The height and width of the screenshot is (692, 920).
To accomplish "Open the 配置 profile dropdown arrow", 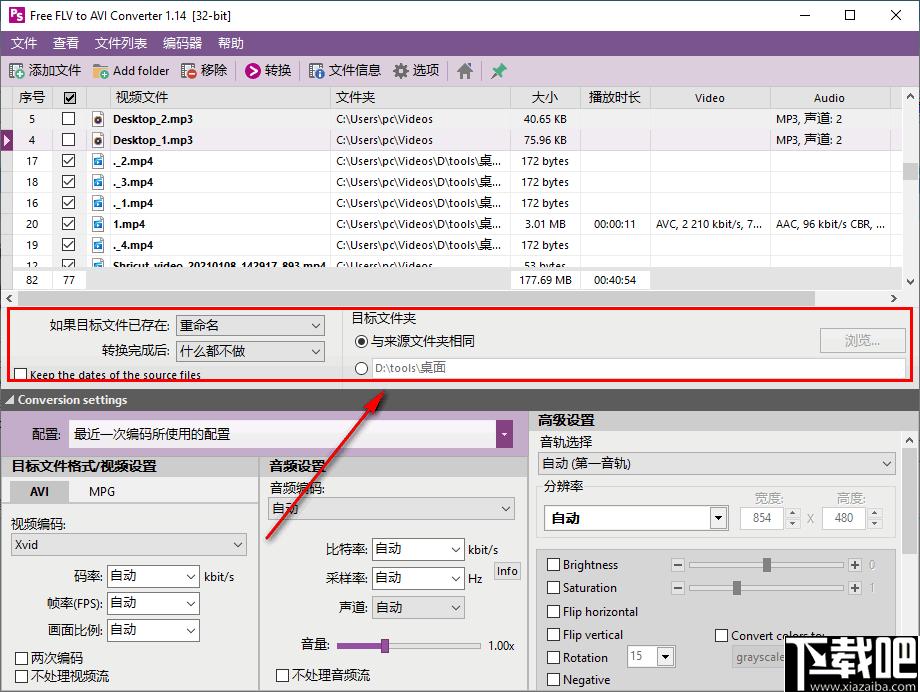I will [505, 434].
